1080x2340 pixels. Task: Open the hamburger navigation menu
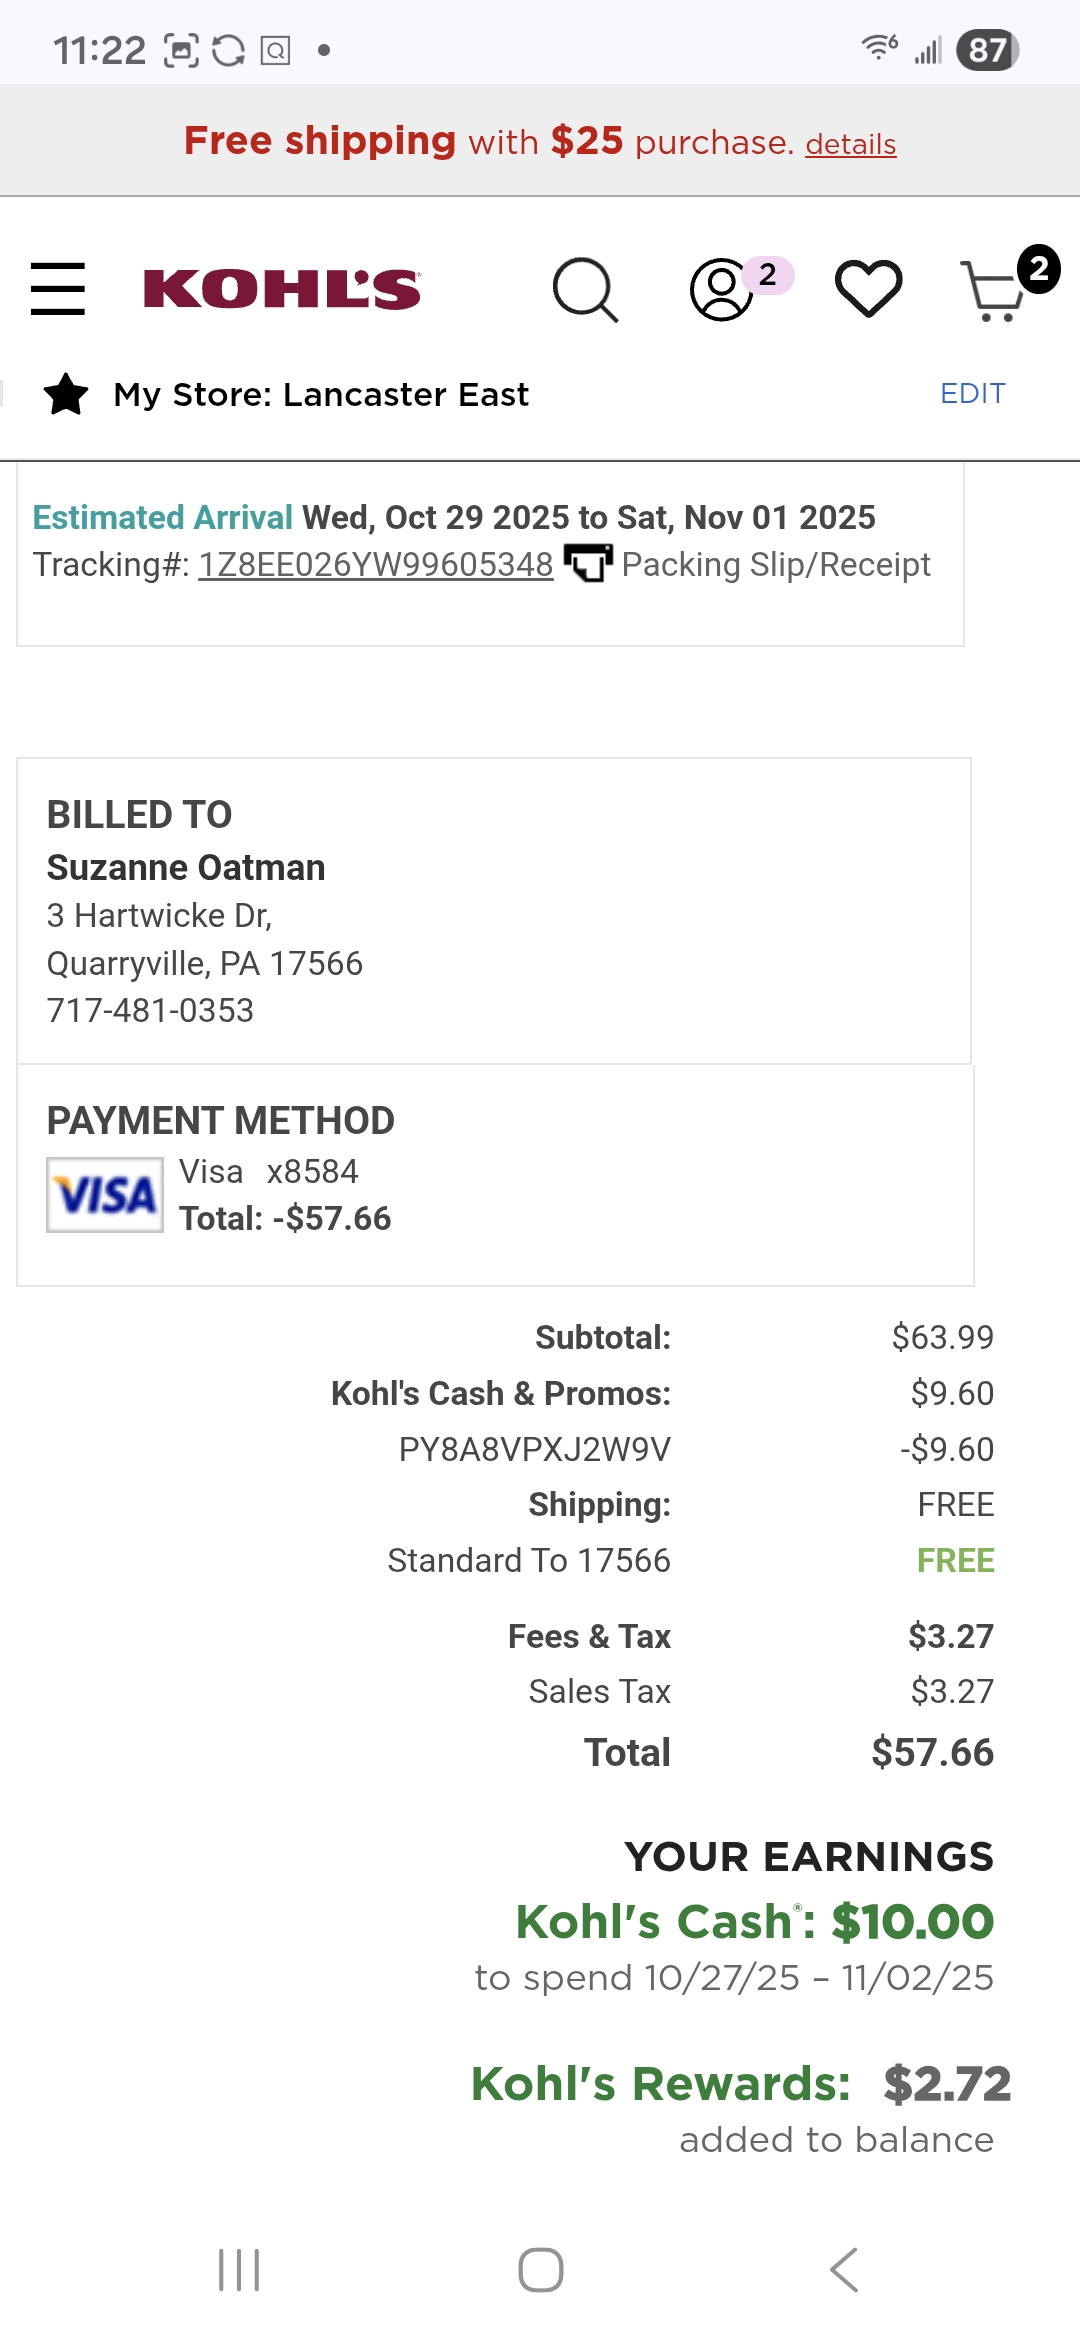pyautogui.click(x=58, y=289)
